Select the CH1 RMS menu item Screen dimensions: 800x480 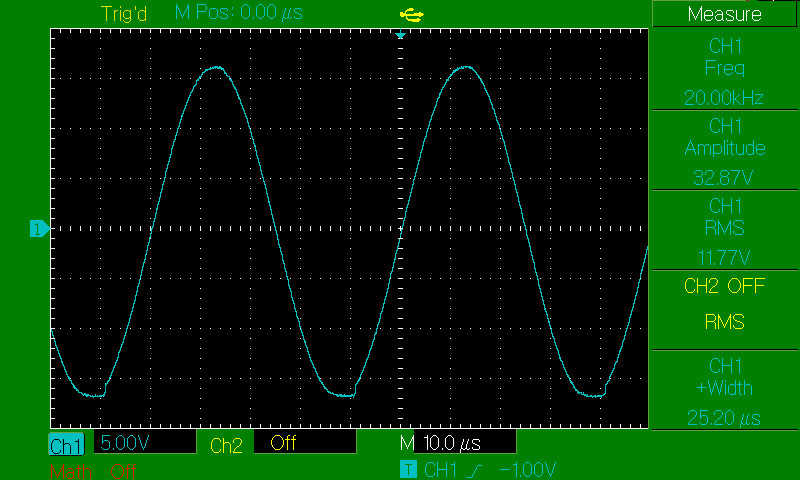724,230
